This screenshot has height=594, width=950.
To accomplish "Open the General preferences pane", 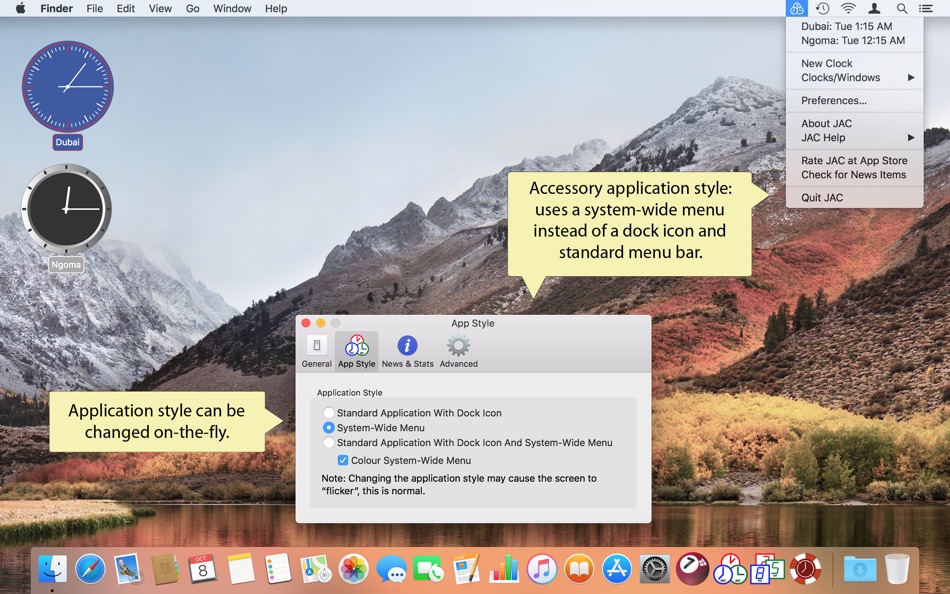I will [x=316, y=350].
